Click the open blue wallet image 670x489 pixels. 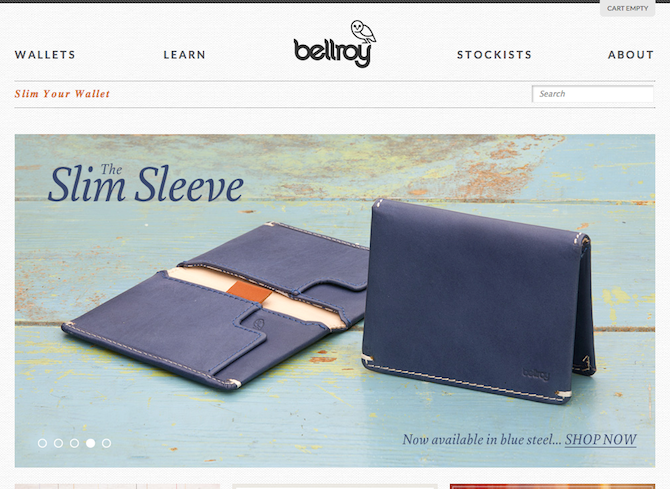(x=215, y=305)
